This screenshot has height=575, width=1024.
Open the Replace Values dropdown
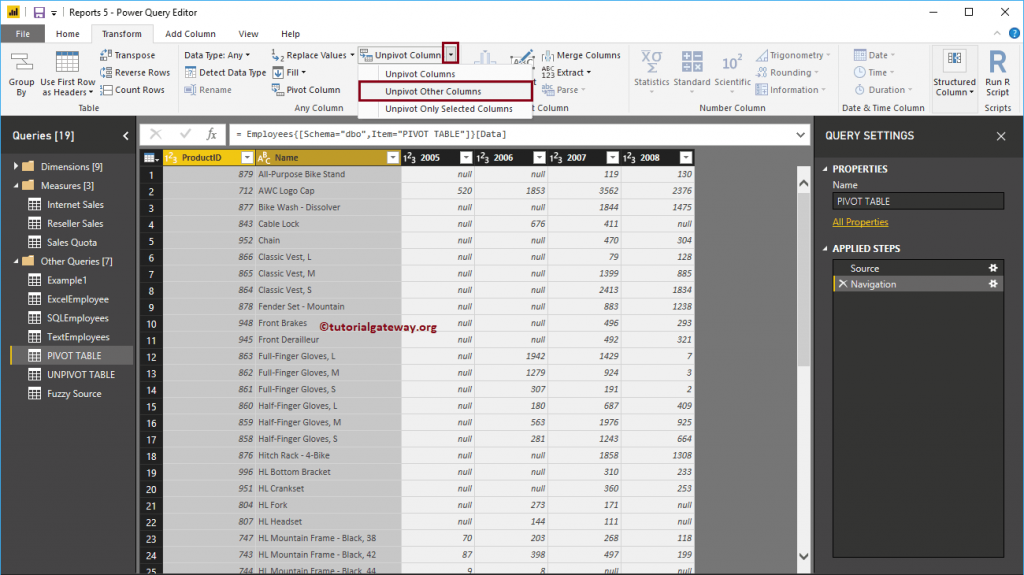tap(352, 55)
